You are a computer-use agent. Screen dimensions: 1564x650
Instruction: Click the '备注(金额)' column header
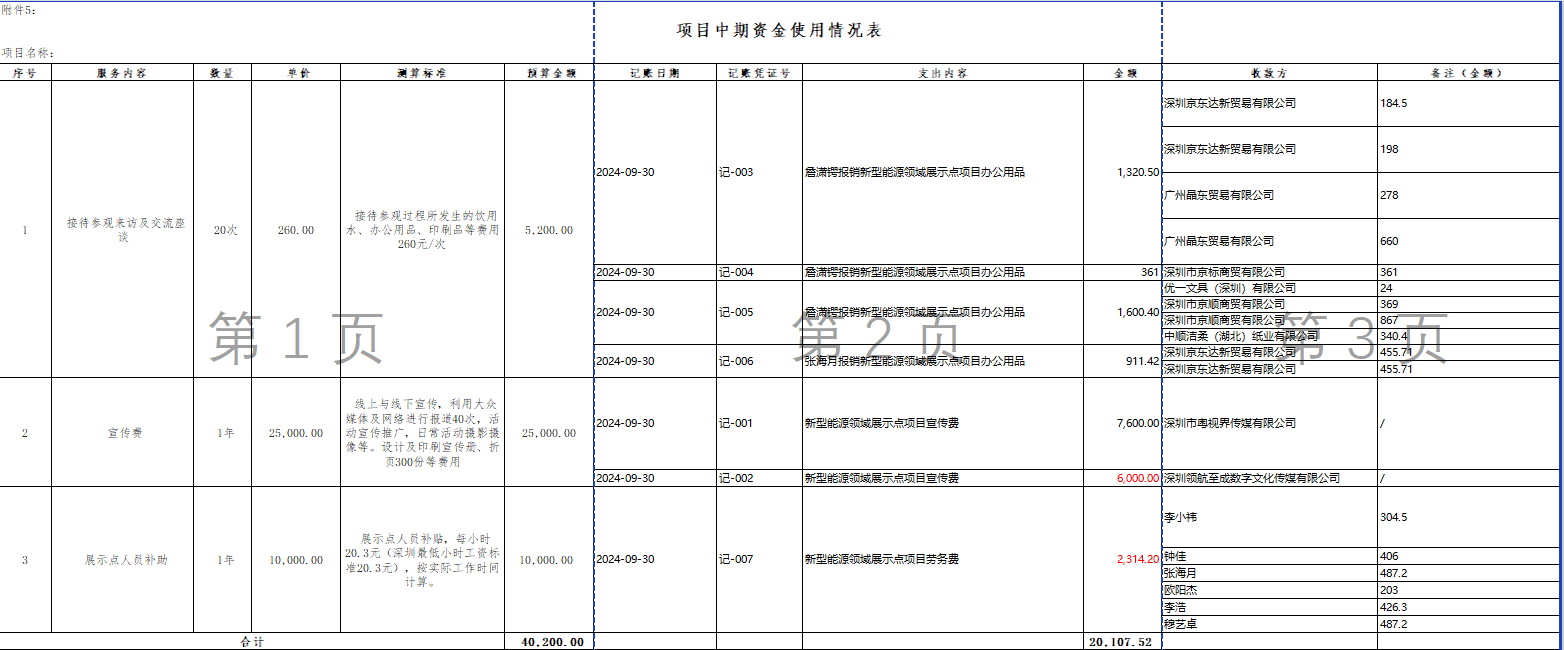pos(1467,73)
